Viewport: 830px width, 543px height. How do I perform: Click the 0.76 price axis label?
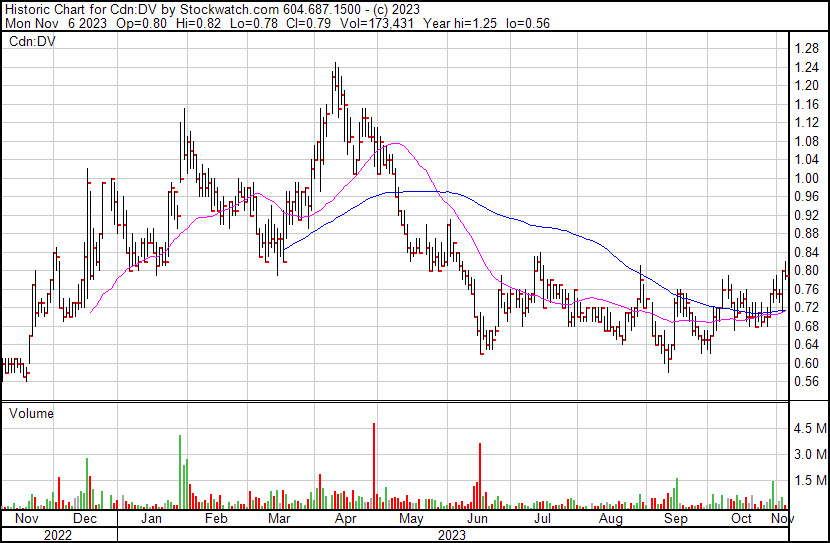tap(806, 289)
